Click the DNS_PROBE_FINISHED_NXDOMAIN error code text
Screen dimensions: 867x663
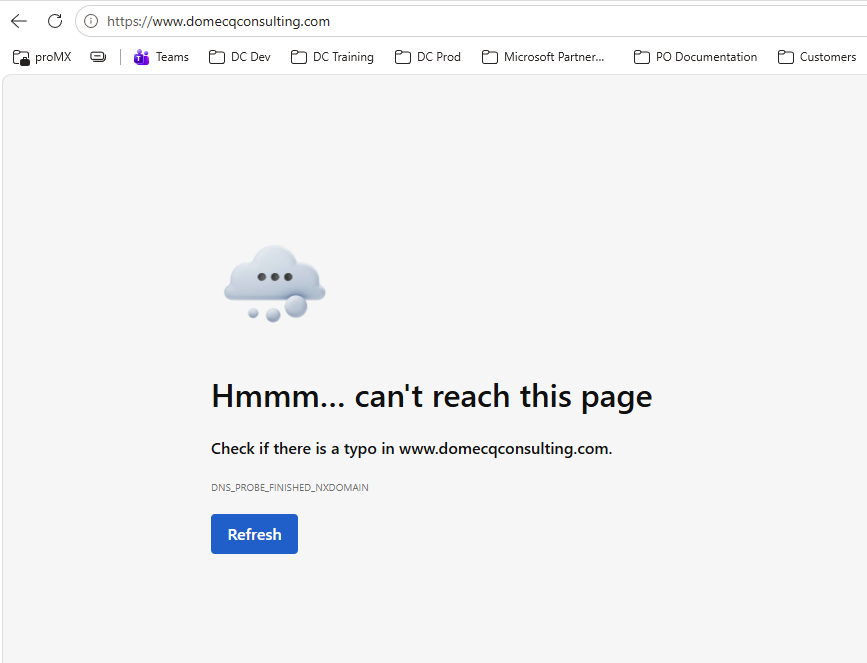[x=290, y=487]
